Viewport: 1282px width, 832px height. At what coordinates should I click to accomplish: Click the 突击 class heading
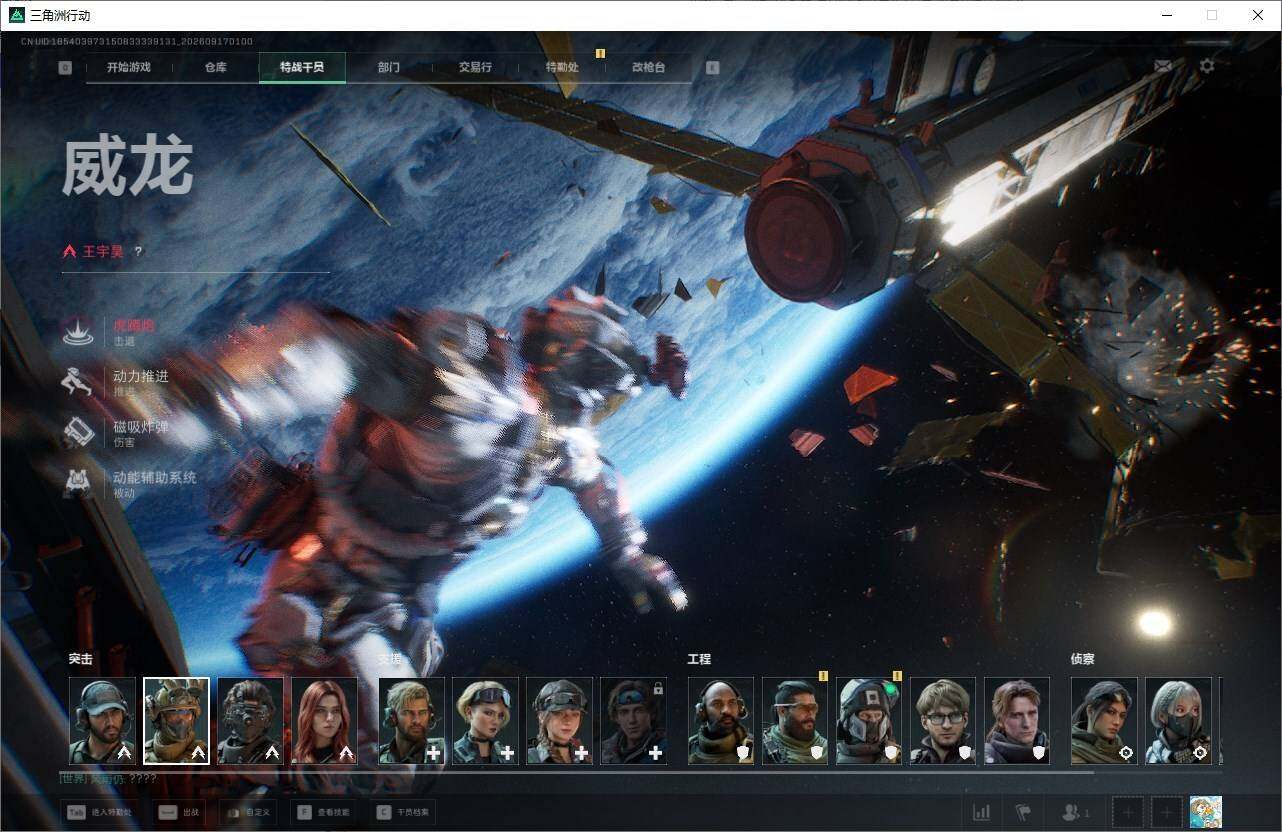(81, 659)
